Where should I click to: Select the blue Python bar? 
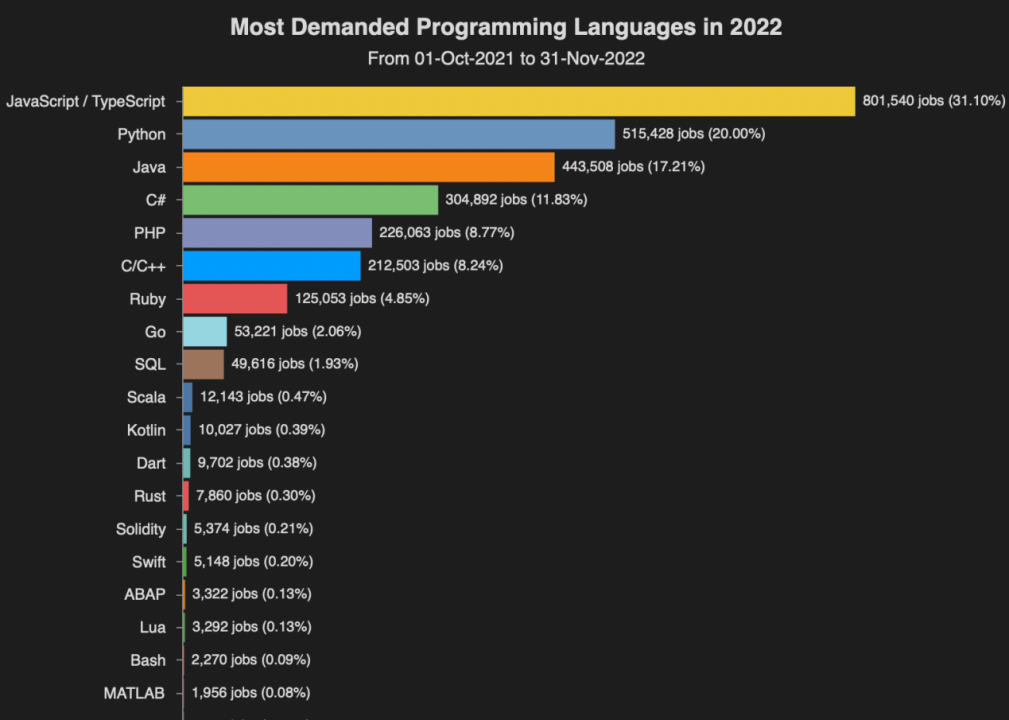pos(398,134)
